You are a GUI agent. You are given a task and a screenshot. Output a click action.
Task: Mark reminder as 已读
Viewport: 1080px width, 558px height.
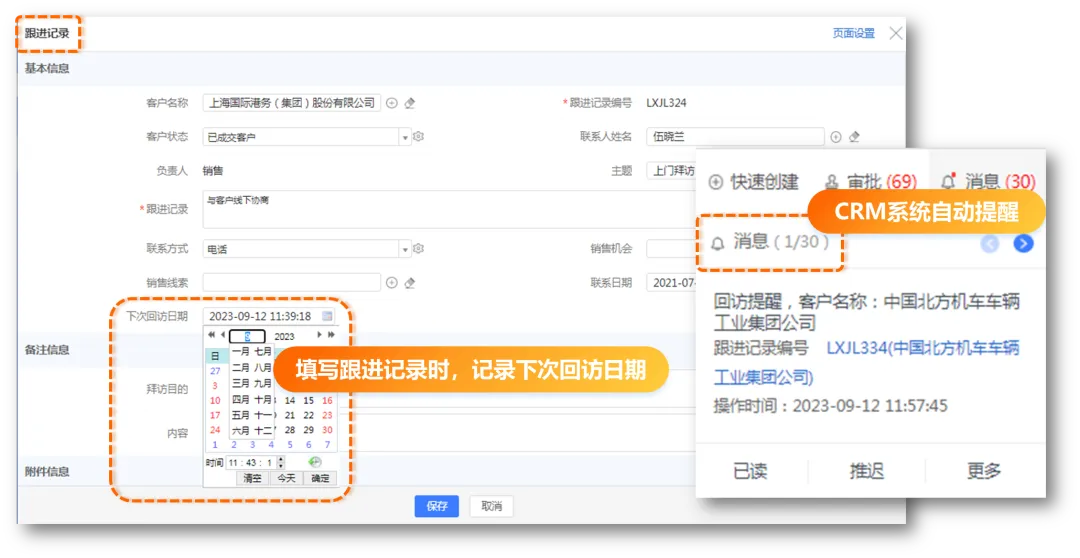pos(750,471)
